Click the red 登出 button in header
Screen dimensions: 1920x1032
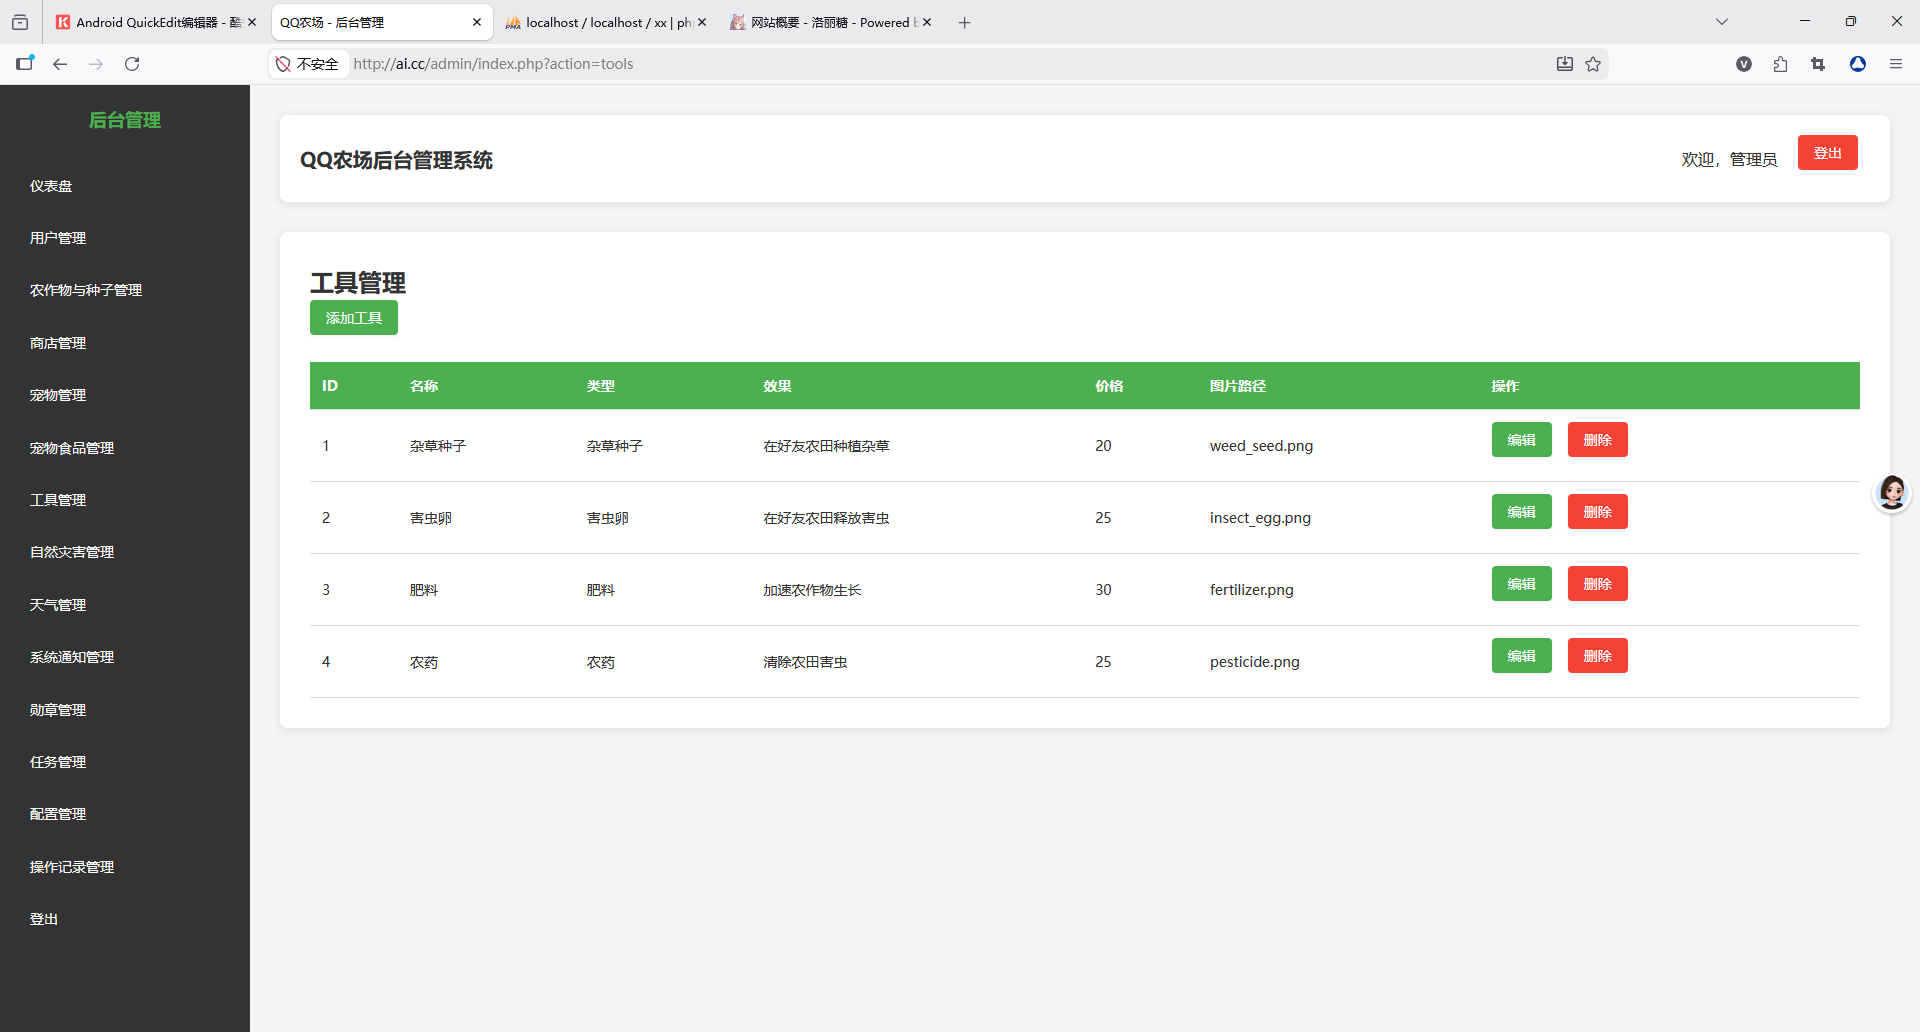(1827, 153)
